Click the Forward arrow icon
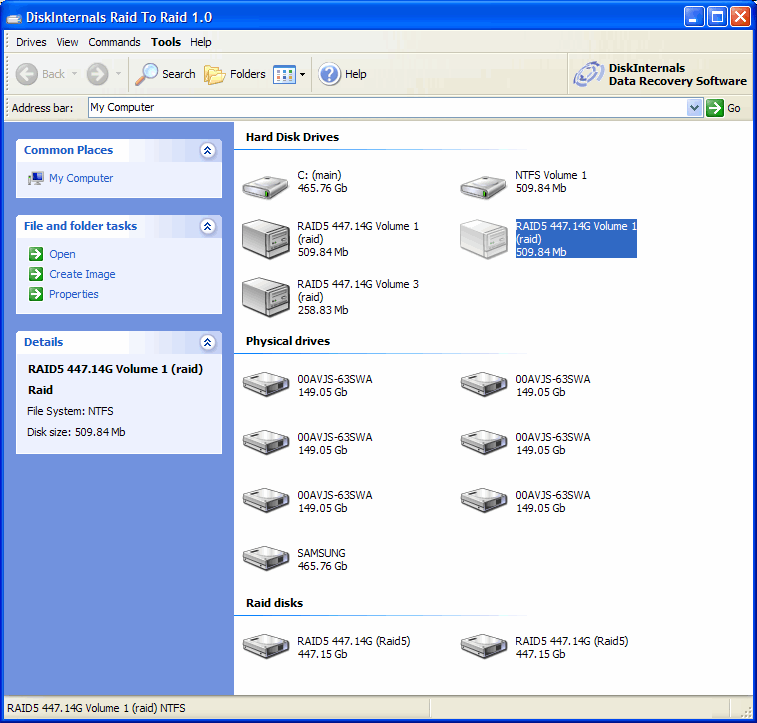Image resolution: width=757 pixels, height=723 pixels. click(98, 74)
